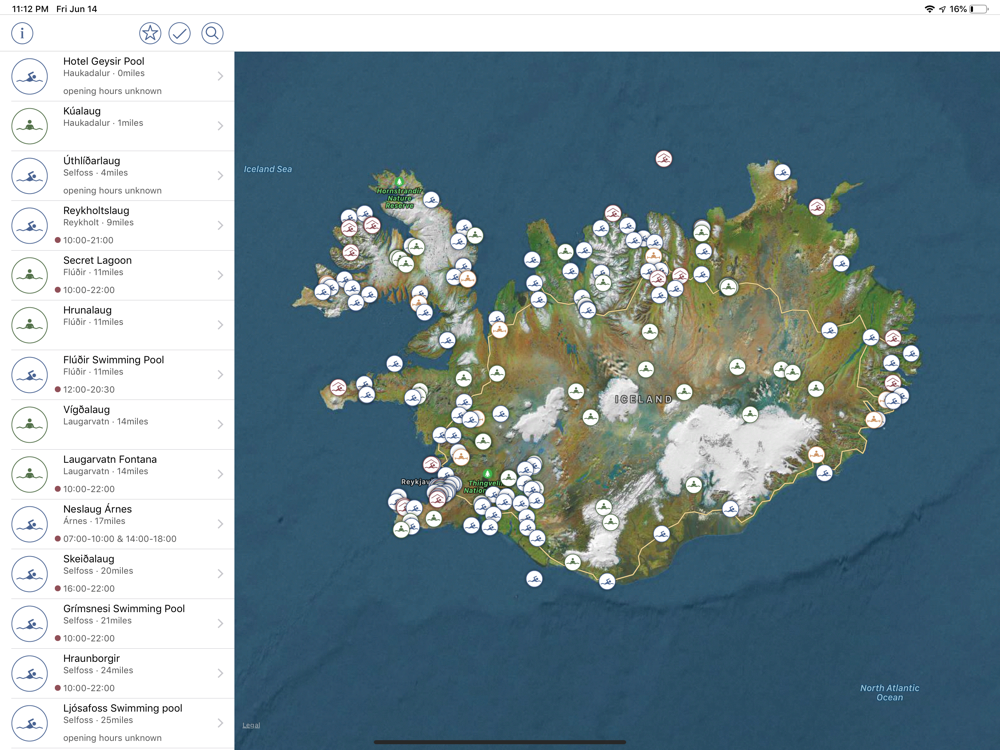Select the Hotel Geysir Pool title
Viewport: 1000px width, 750px height.
pos(103,61)
